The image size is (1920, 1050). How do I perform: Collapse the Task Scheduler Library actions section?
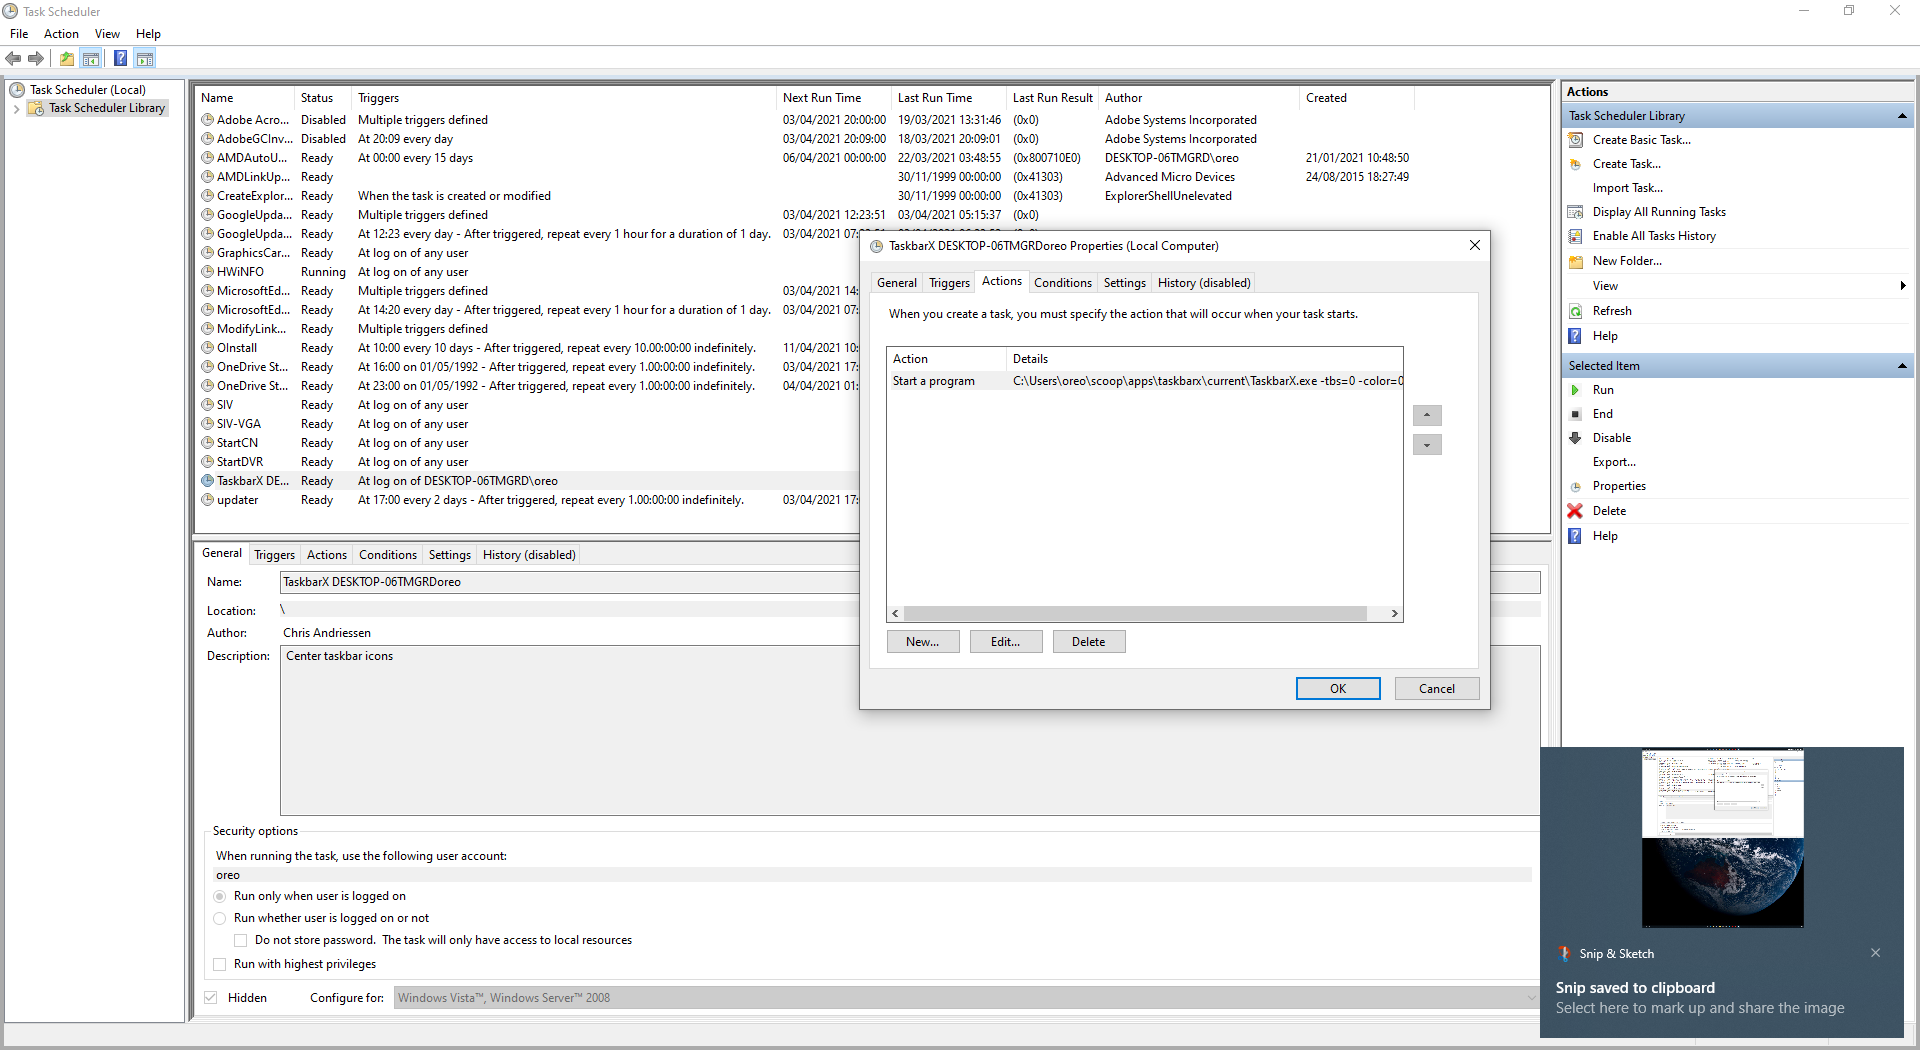1902,115
